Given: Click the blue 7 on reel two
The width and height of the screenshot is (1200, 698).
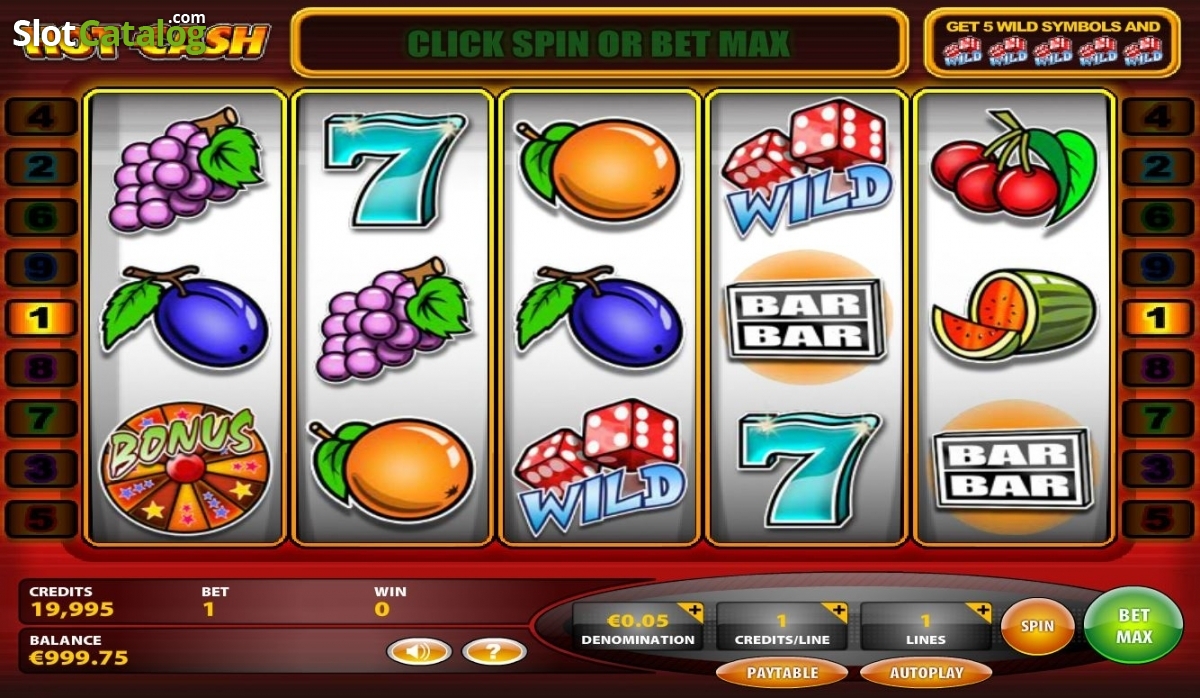Looking at the screenshot, I should pos(393,166).
